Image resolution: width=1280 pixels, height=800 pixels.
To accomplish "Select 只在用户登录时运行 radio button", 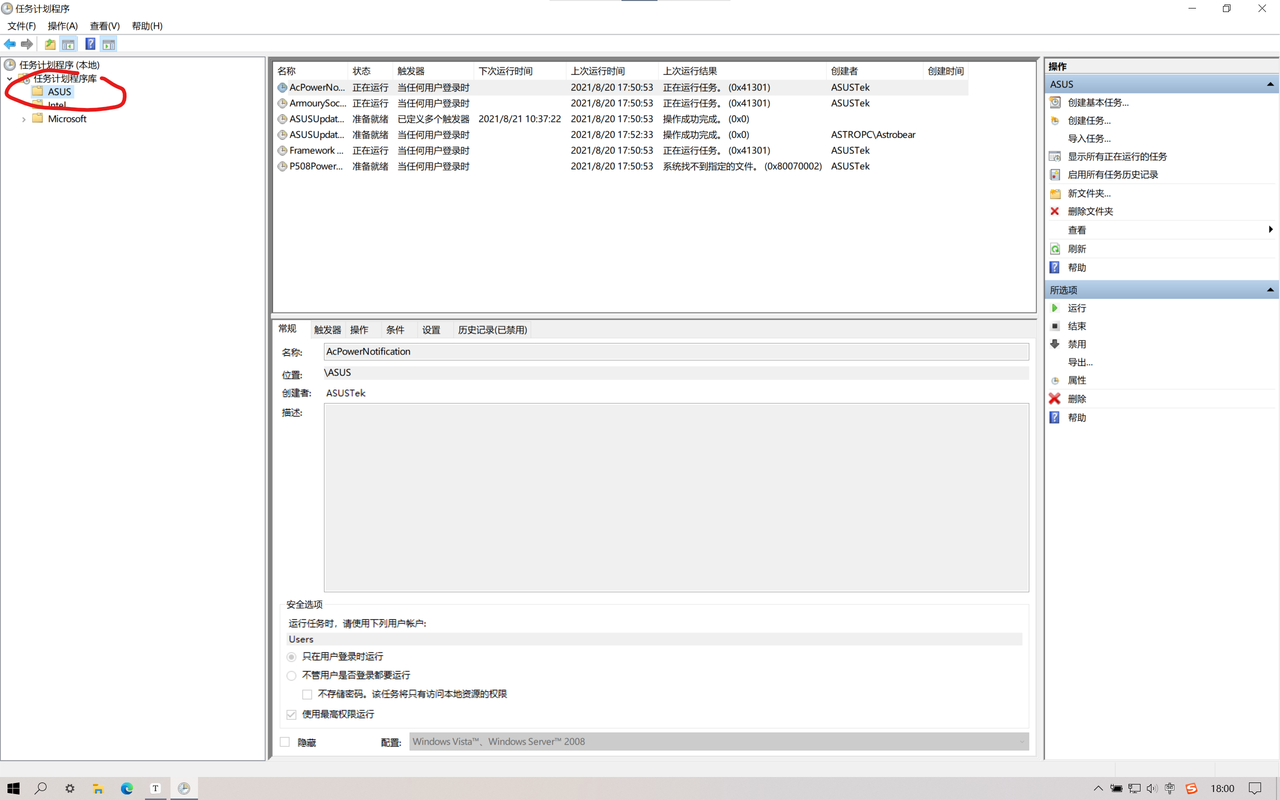I will [x=292, y=657].
